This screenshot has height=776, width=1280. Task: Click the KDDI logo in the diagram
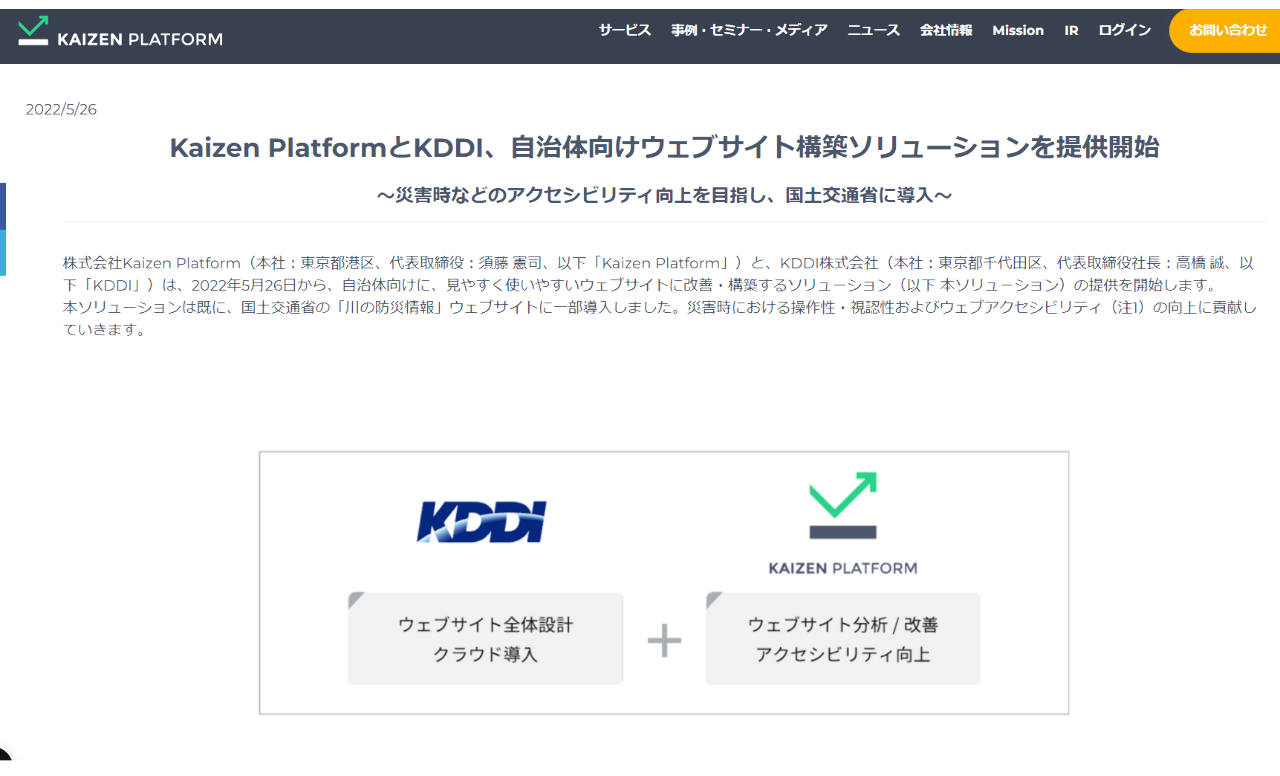coord(481,522)
